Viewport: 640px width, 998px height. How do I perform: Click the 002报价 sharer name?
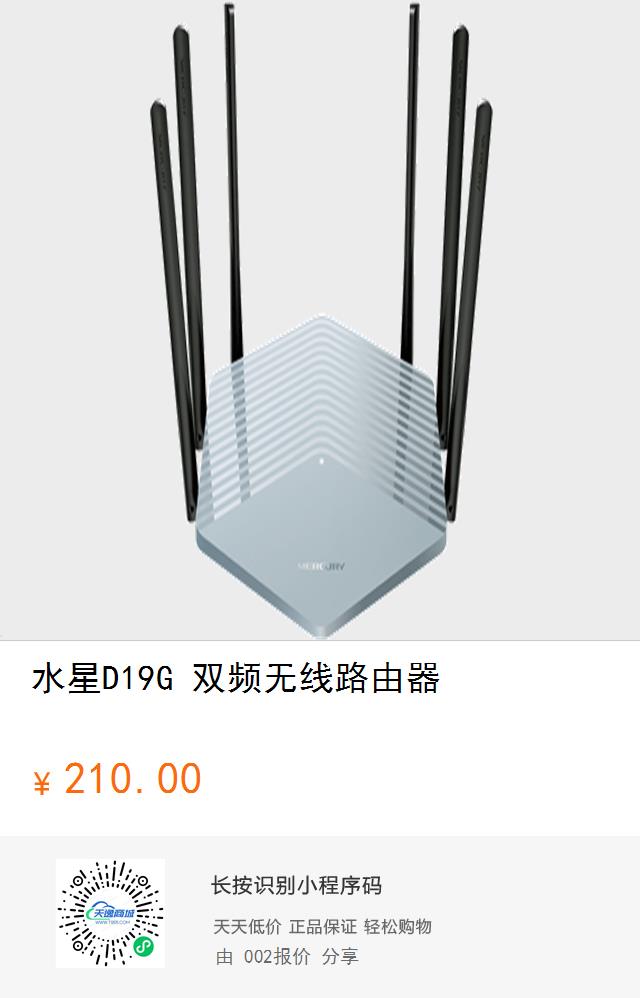coord(277,957)
